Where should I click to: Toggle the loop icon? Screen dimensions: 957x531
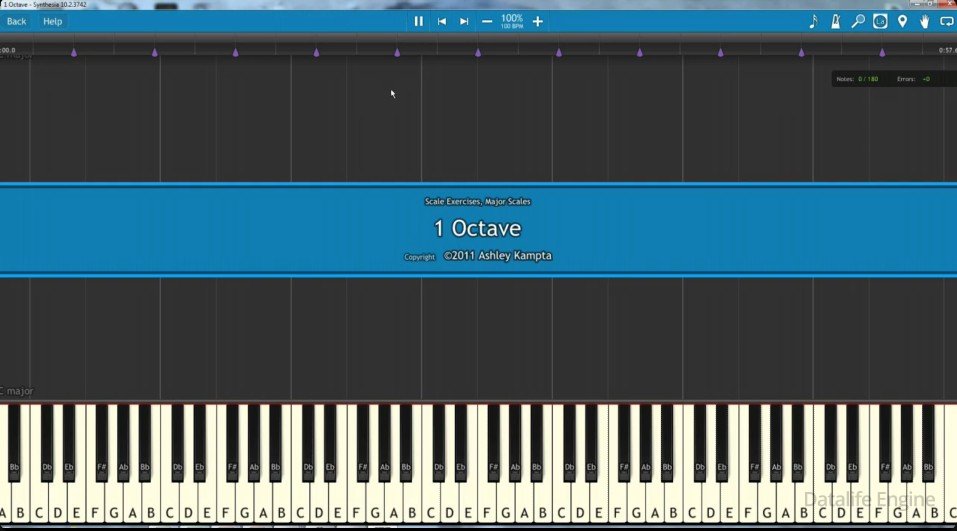947,21
